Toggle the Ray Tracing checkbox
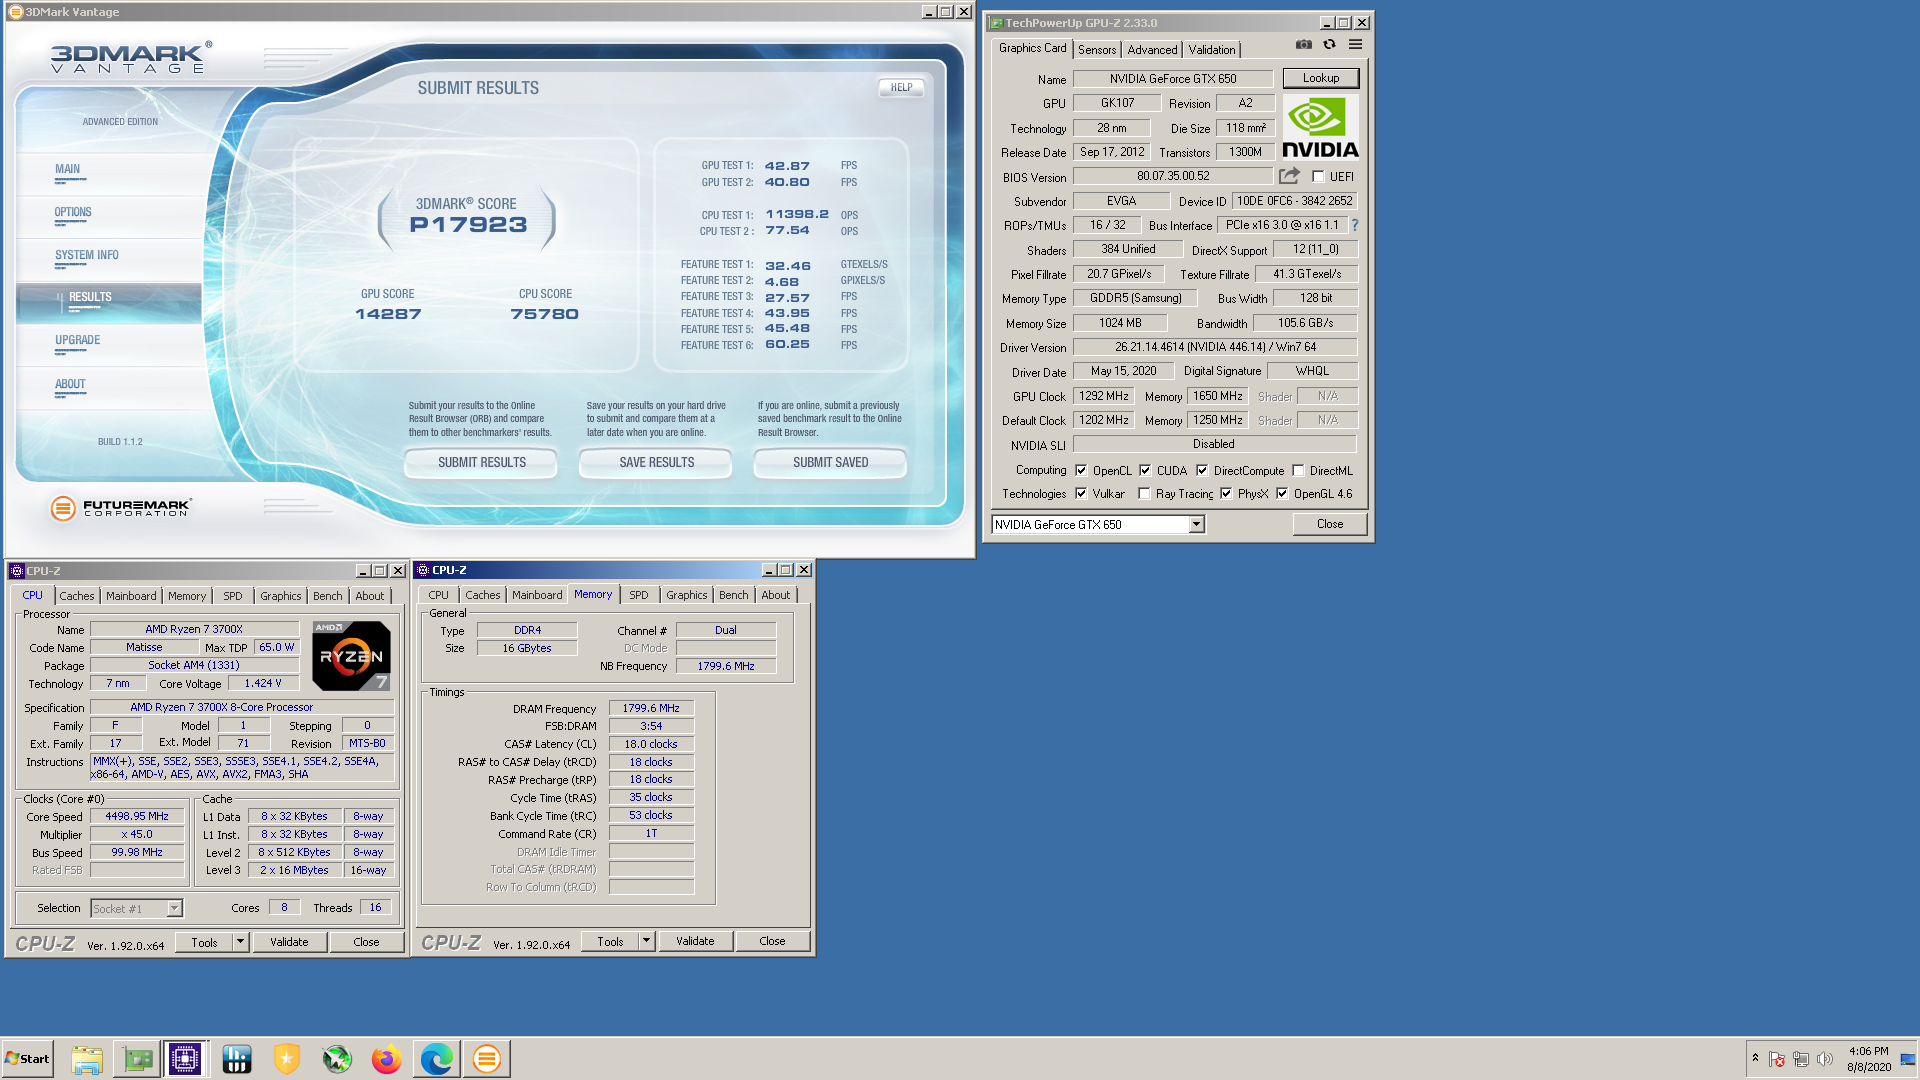The image size is (1920, 1080). (1144, 493)
